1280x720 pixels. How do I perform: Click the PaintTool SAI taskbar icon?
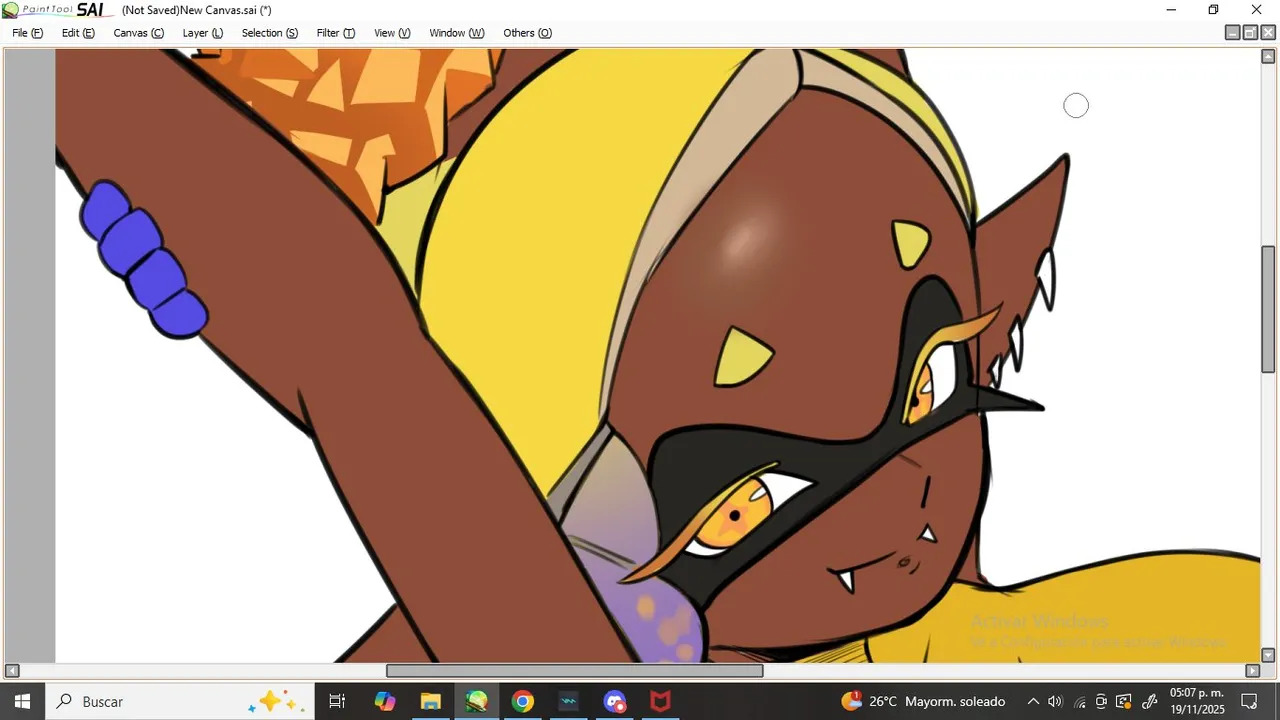477,701
